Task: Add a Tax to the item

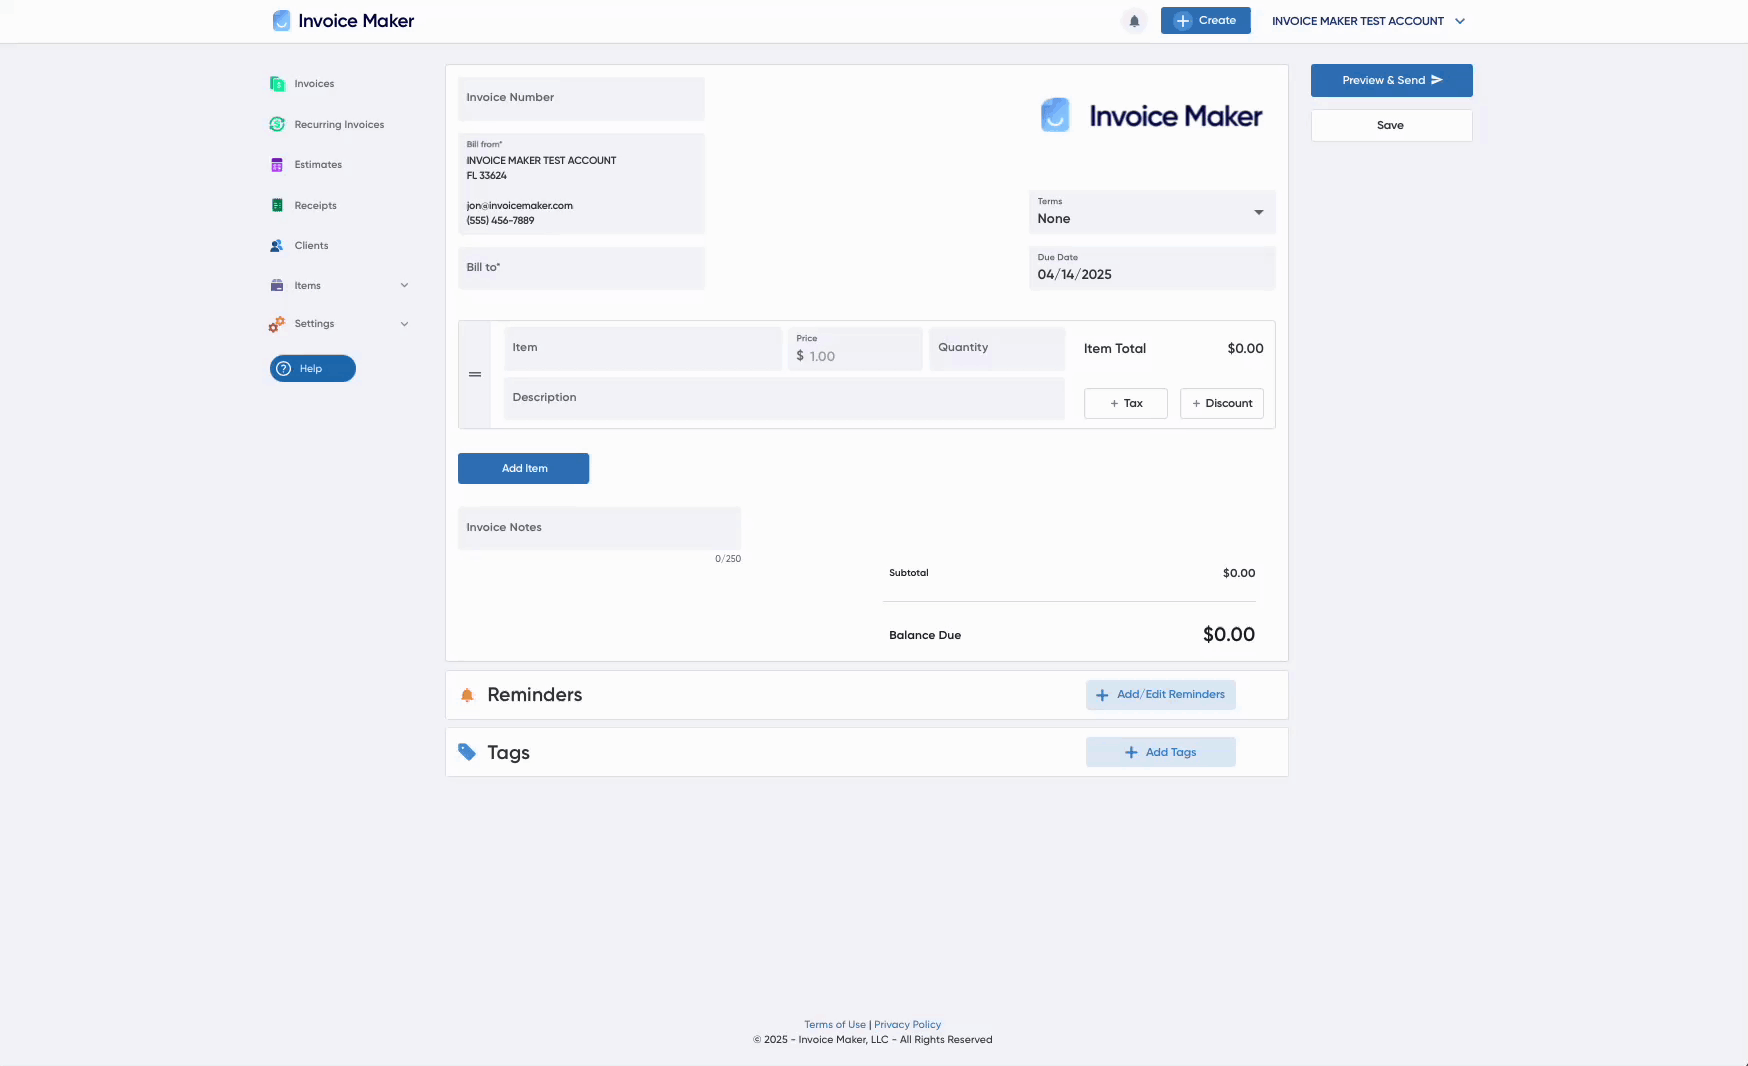Action: pos(1126,403)
